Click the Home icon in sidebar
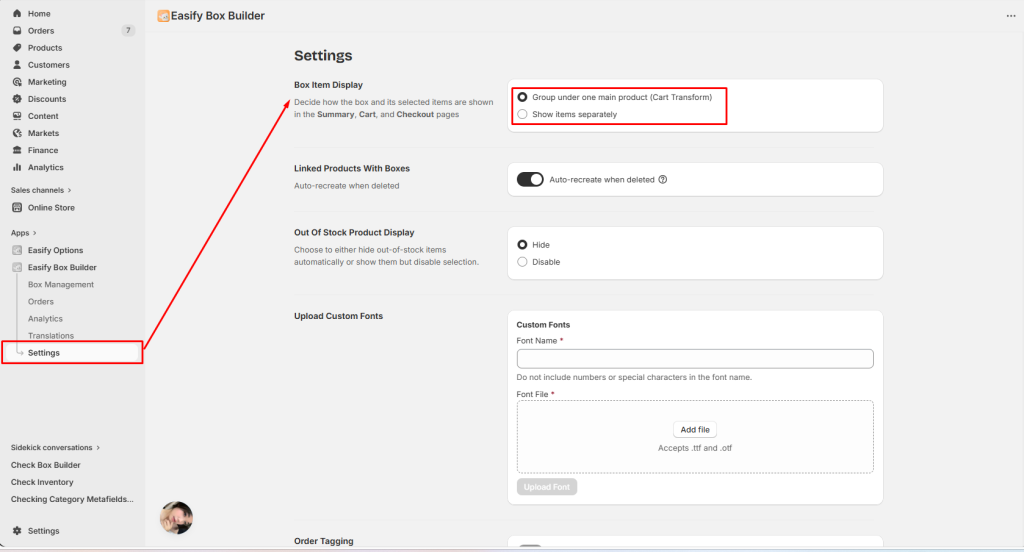This screenshot has height=552, width=1024. click(x=17, y=14)
